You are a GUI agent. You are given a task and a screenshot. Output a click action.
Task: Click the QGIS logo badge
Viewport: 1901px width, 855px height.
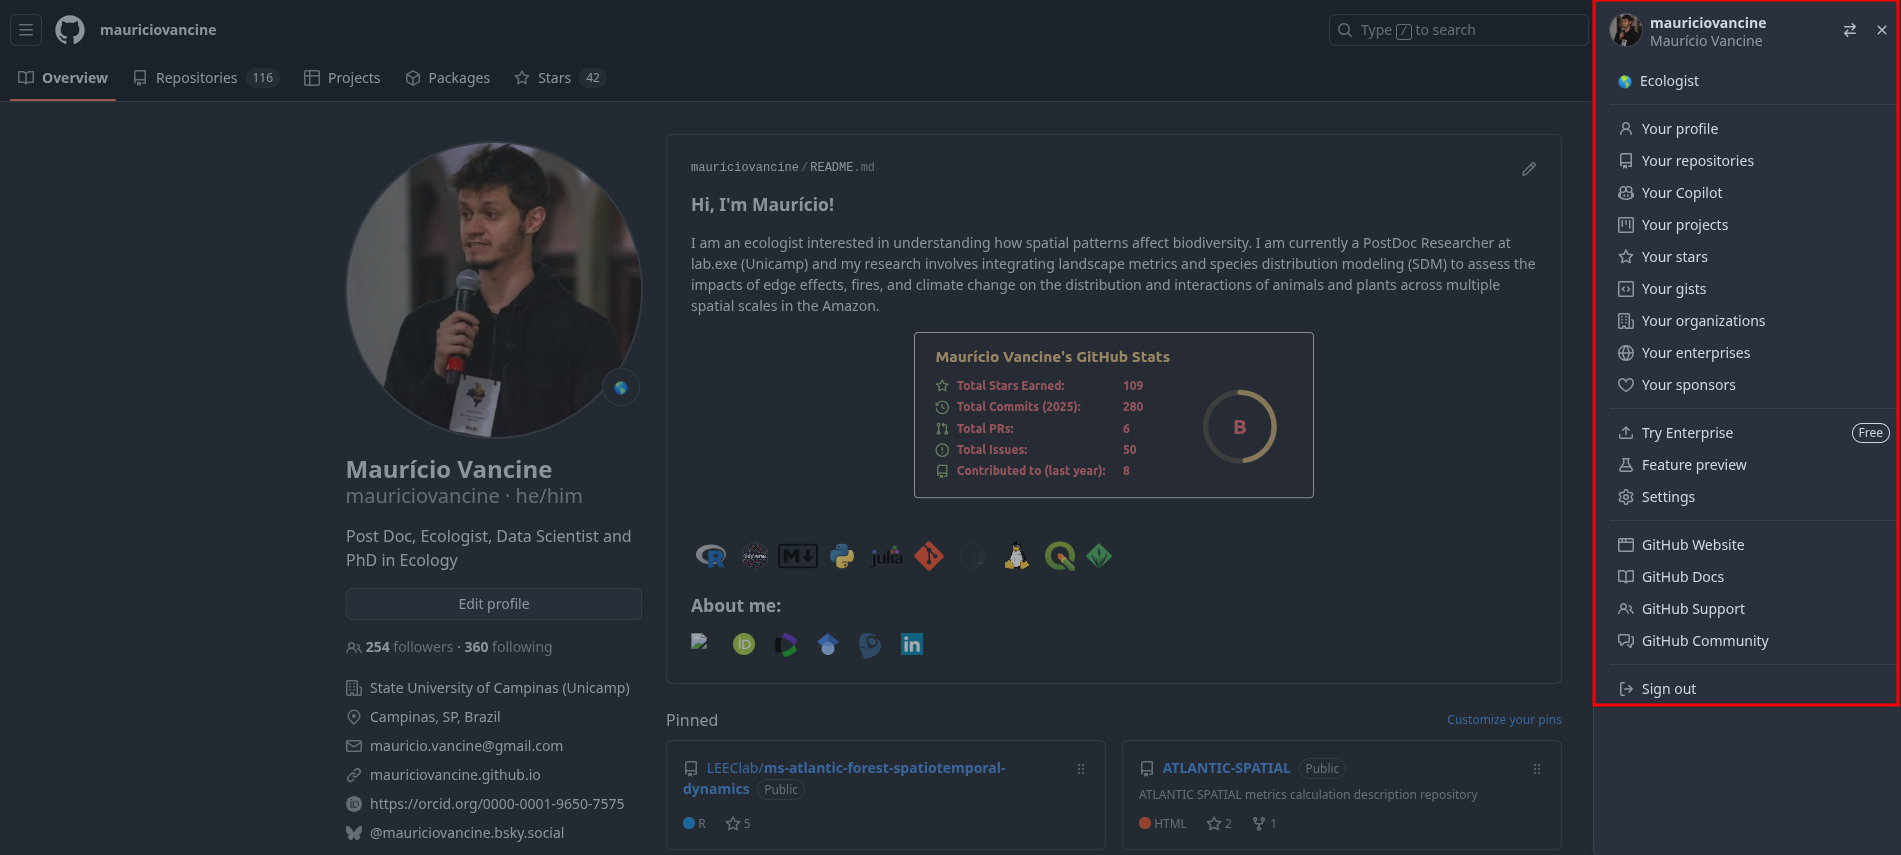(x=1059, y=556)
